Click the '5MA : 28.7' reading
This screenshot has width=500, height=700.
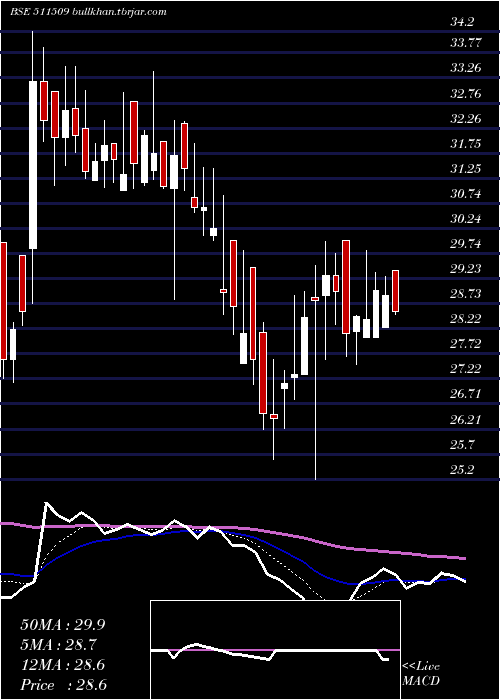coord(58,645)
